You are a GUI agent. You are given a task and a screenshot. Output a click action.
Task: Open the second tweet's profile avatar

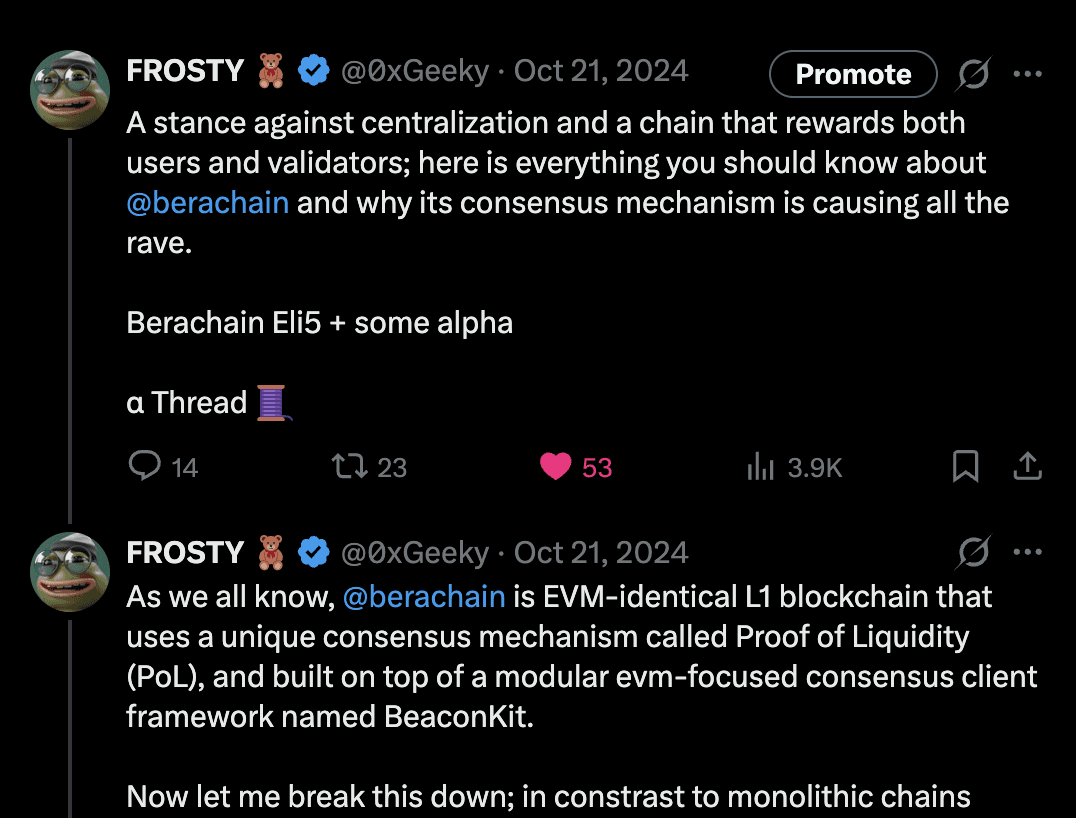coord(70,572)
